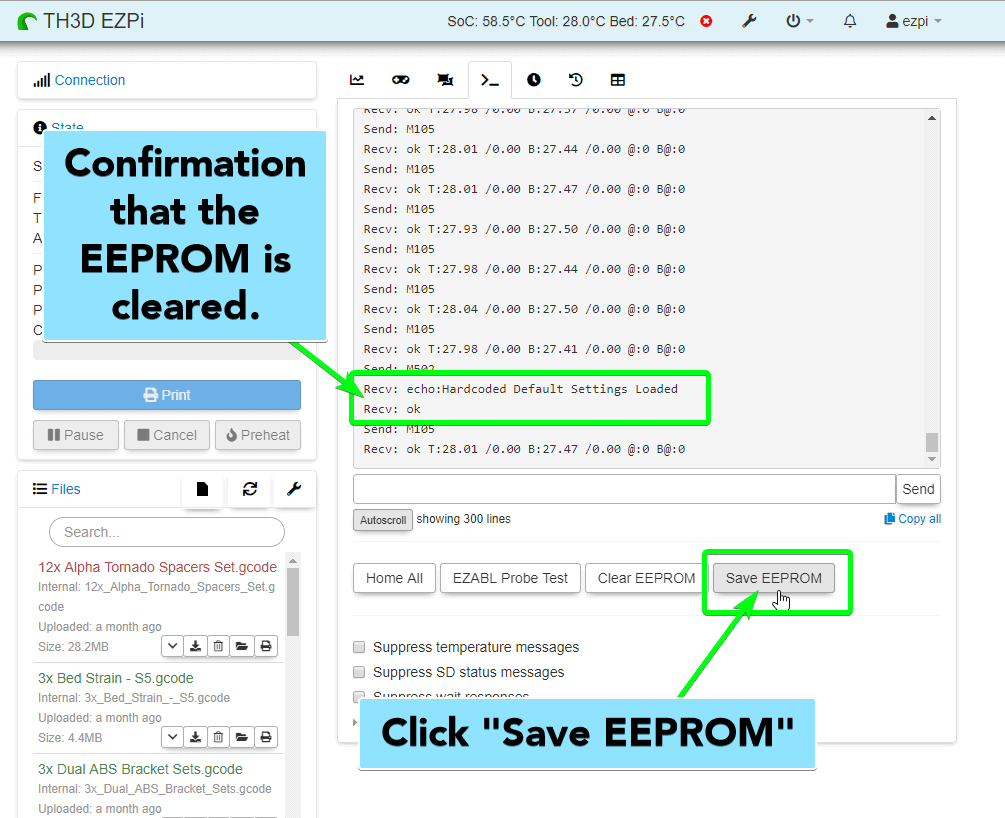Click the blue Print button

pyautogui.click(x=167, y=395)
